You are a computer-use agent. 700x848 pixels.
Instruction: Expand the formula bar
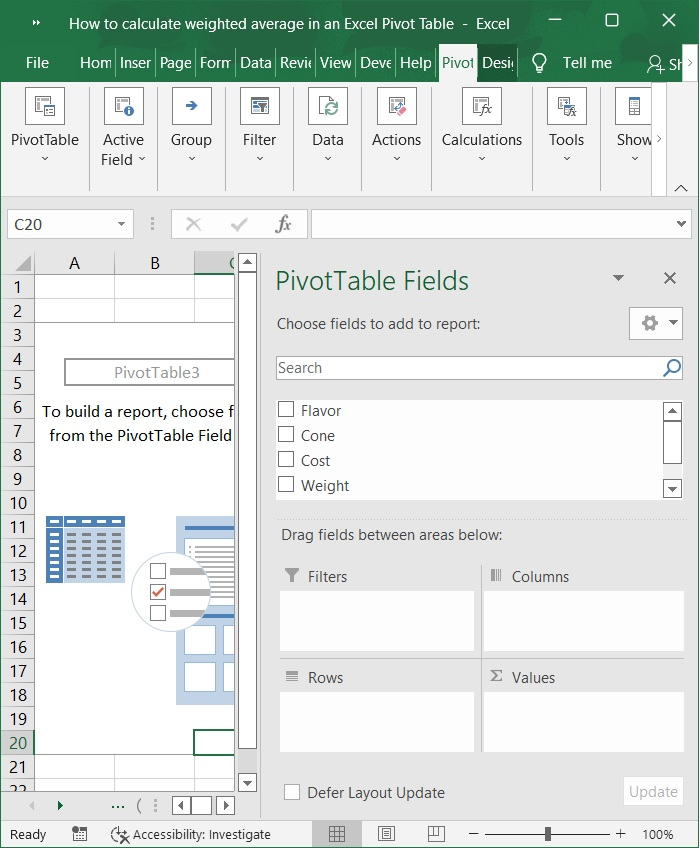tap(681, 223)
